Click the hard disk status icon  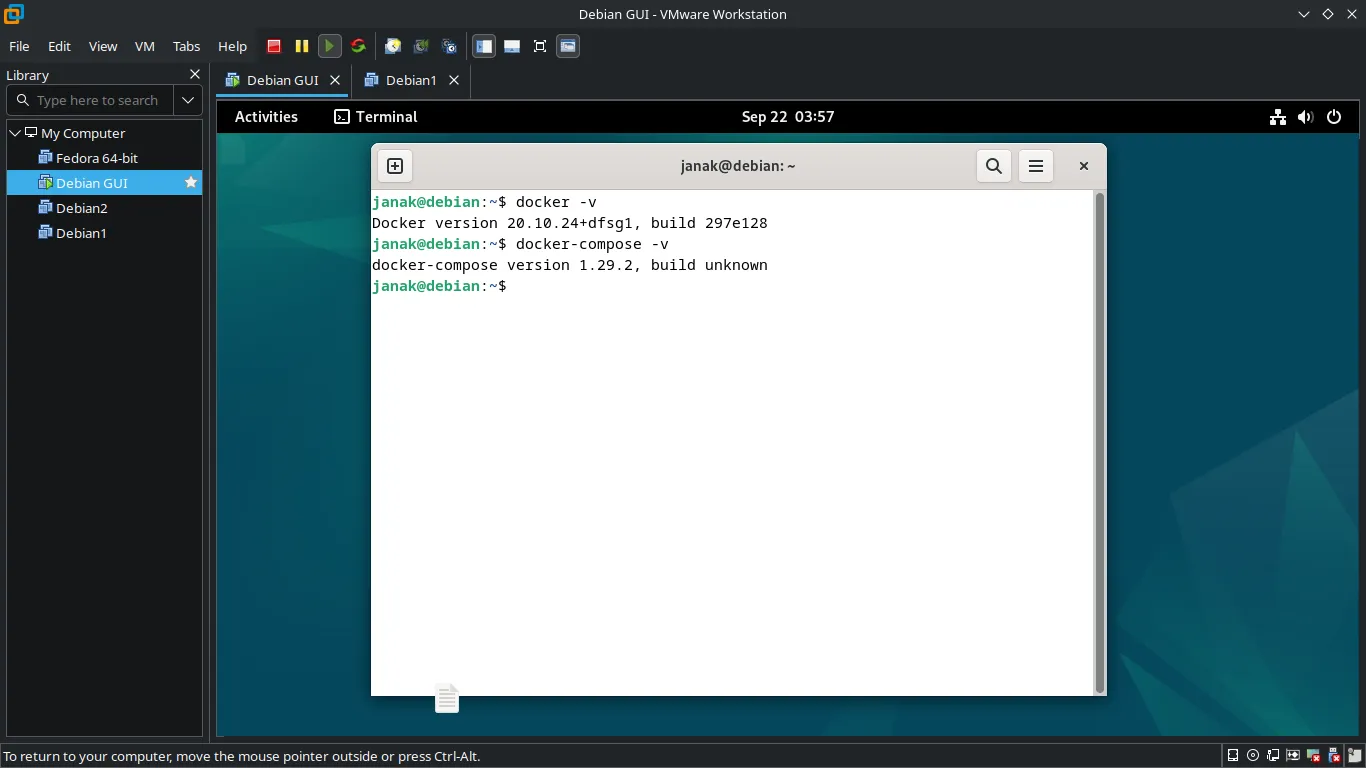1233,756
